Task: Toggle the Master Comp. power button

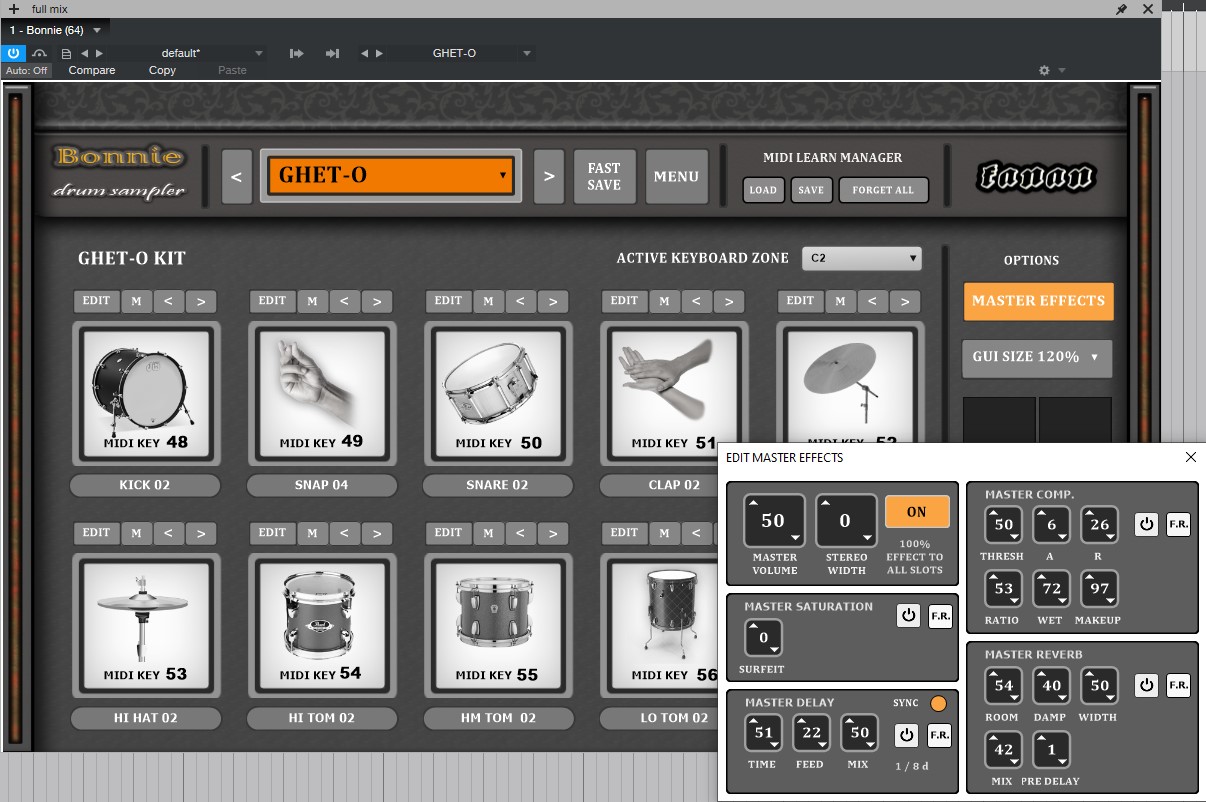Action: pos(1147,524)
